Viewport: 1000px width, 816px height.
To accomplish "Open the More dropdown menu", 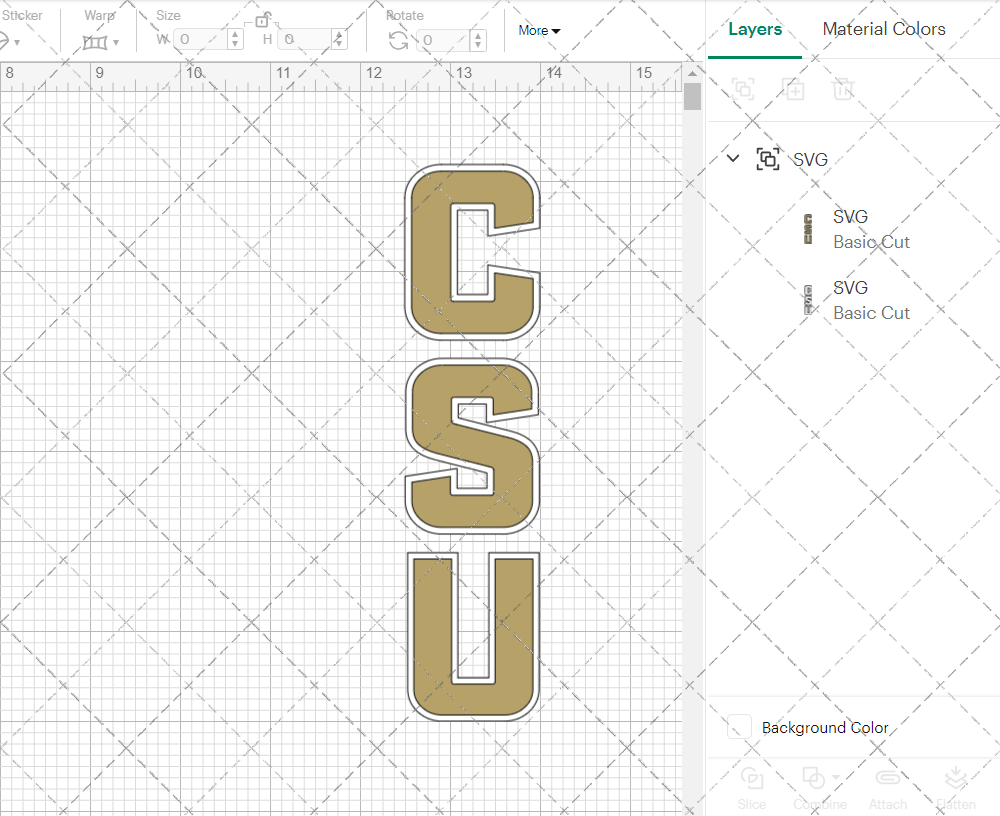I will [x=539, y=31].
